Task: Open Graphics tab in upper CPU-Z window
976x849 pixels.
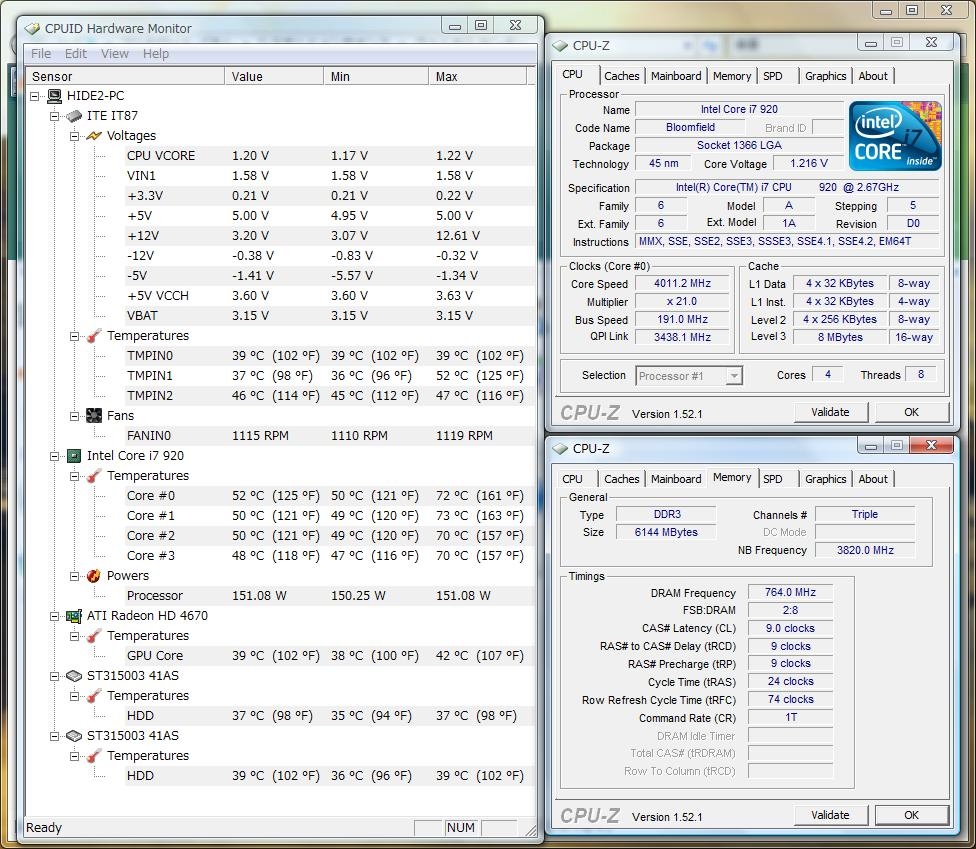Action: click(x=825, y=76)
